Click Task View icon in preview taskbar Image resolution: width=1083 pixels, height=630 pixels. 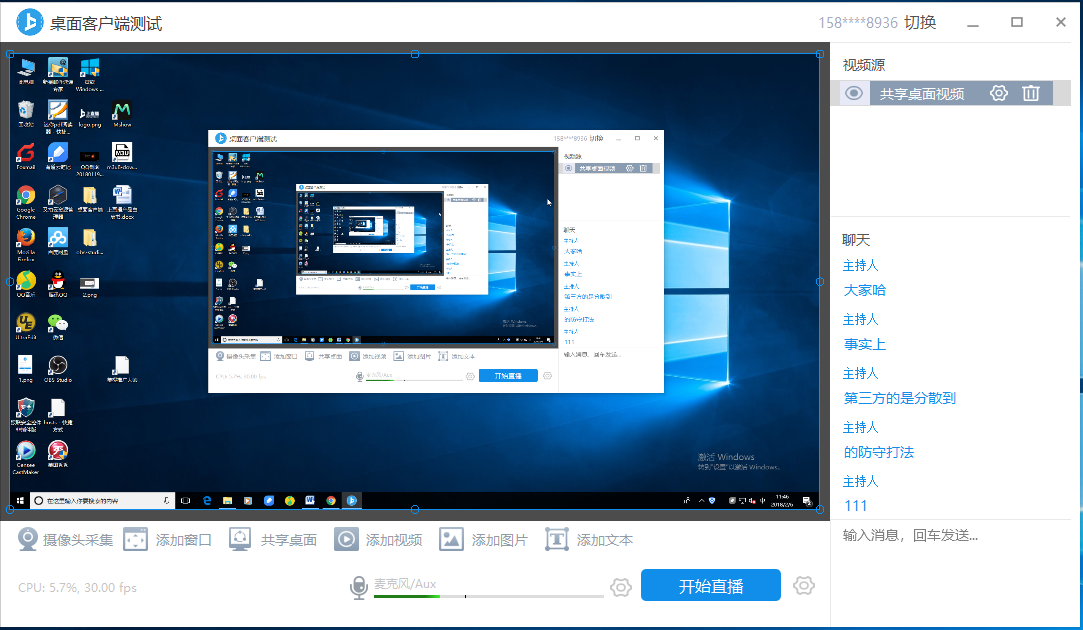click(185, 500)
